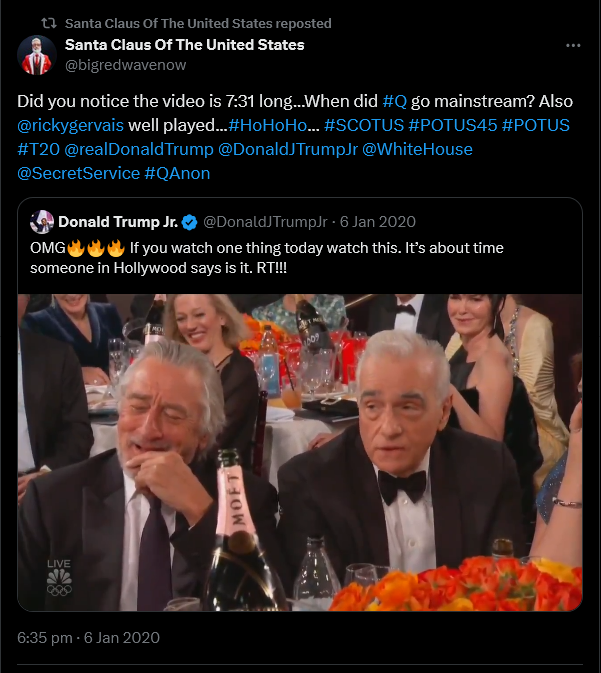The height and width of the screenshot is (673, 601).
Task: Open the #Q hashtag link
Action: pos(393,101)
